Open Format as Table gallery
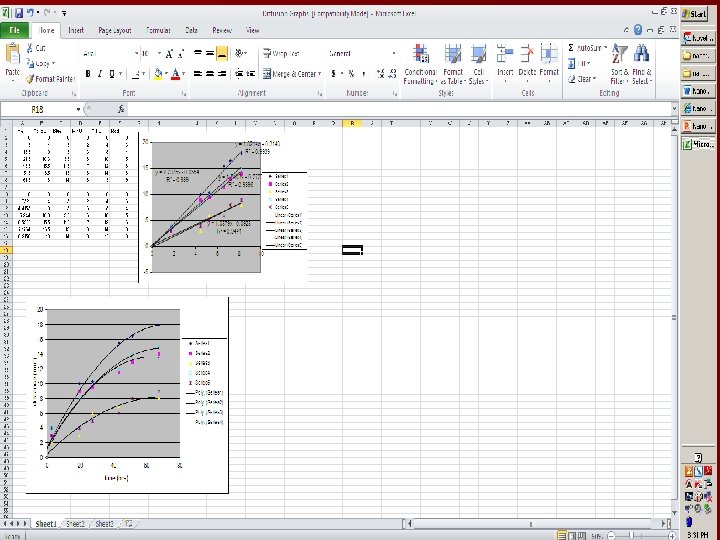This screenshot has width=720, height=540. coord(453,64)
